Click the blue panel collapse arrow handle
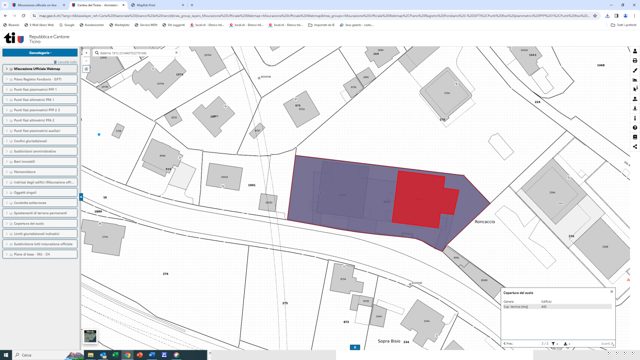 [81, 197]
